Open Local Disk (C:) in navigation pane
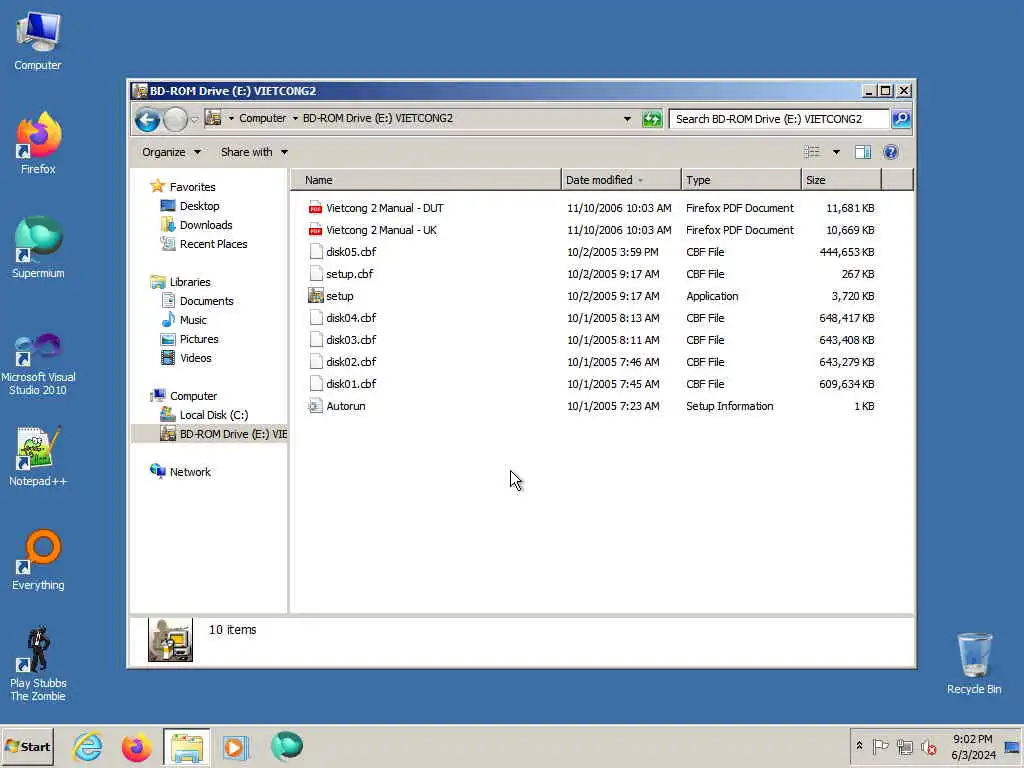Screen dimensions: 1024x768 tap(214, 415)
